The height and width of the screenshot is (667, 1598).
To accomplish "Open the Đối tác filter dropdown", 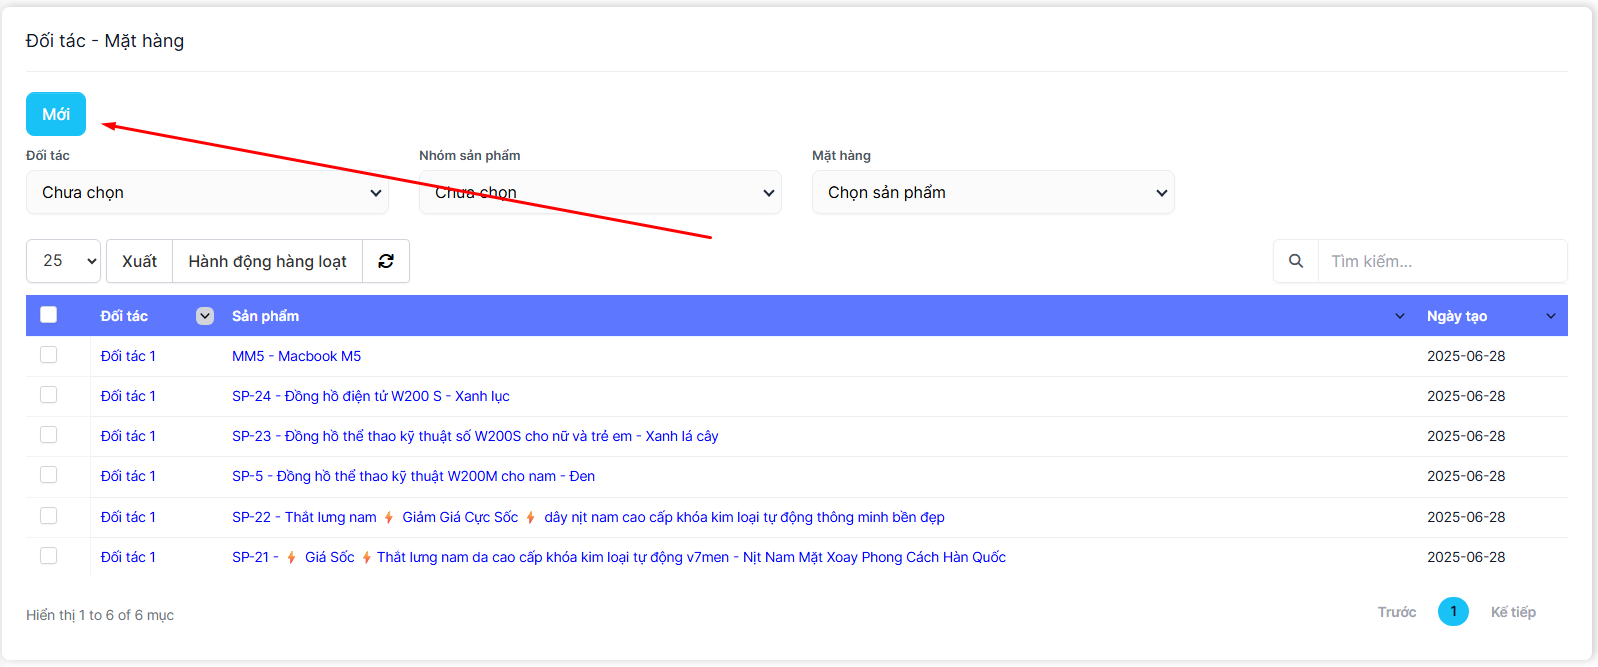I will pyautogui.click(x=207, y=192).
